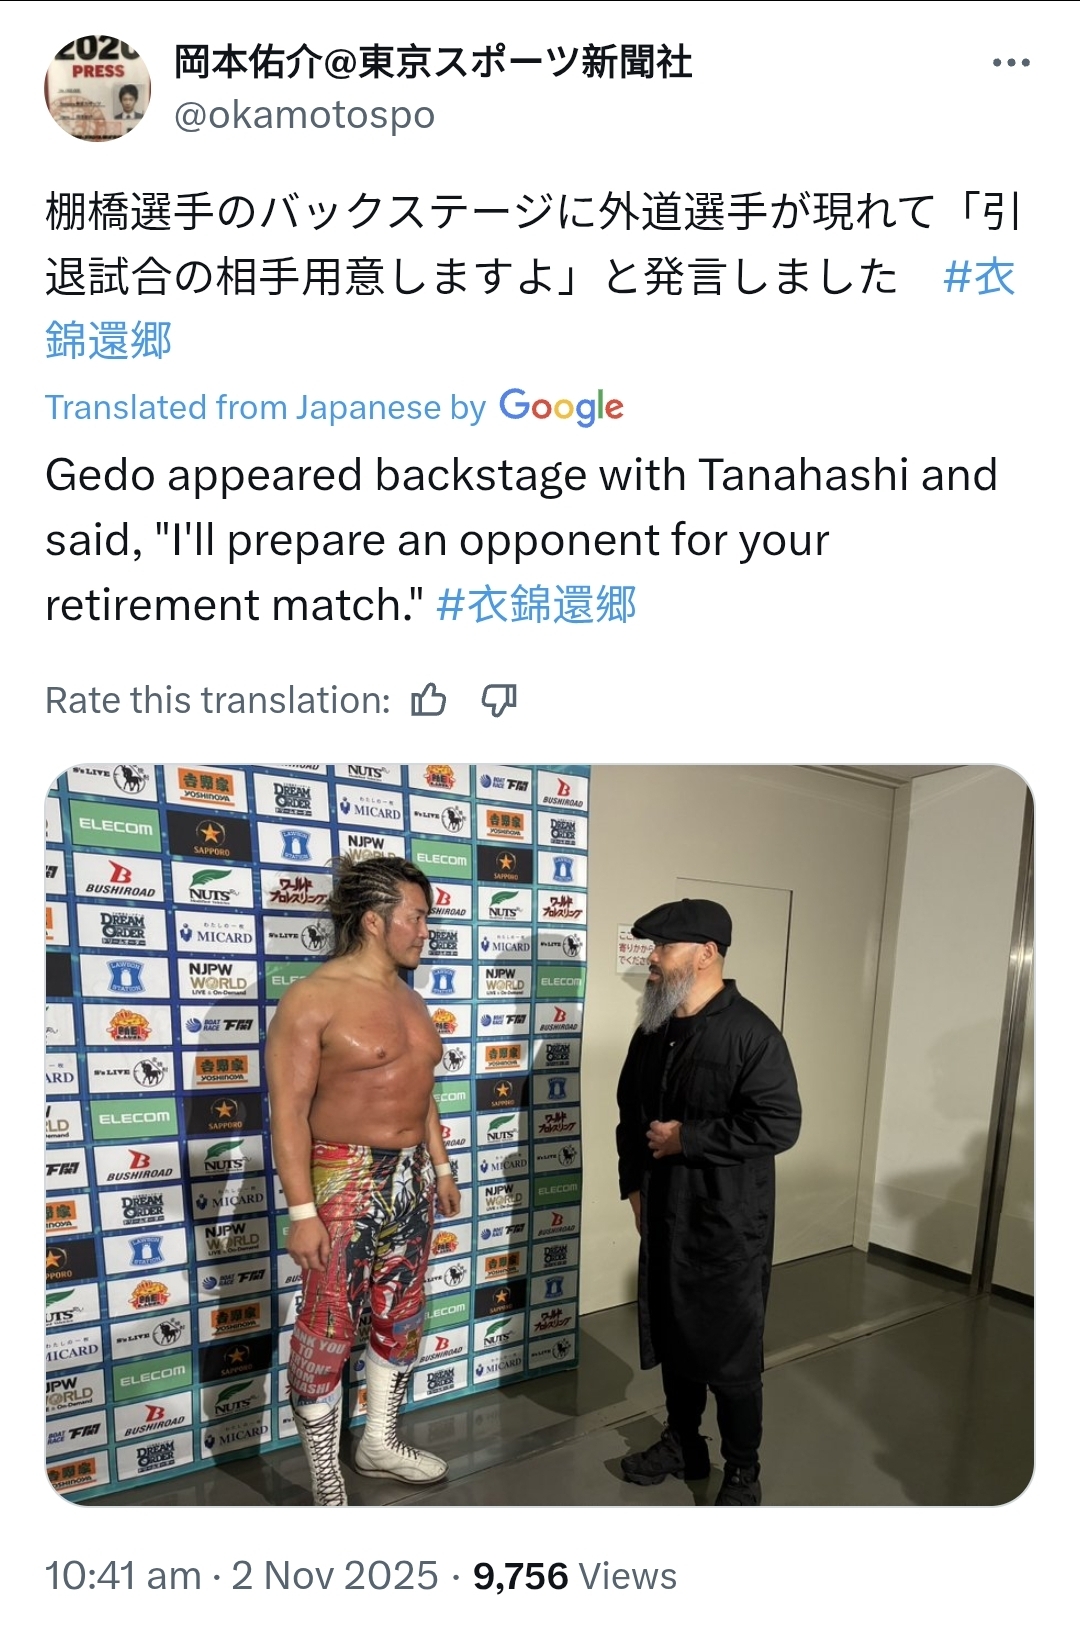The height and width of the screenshot is (1637, 1080).
Task: Open the @okamotospo handle
Action: pyautogui.click(x=305, y=115)
